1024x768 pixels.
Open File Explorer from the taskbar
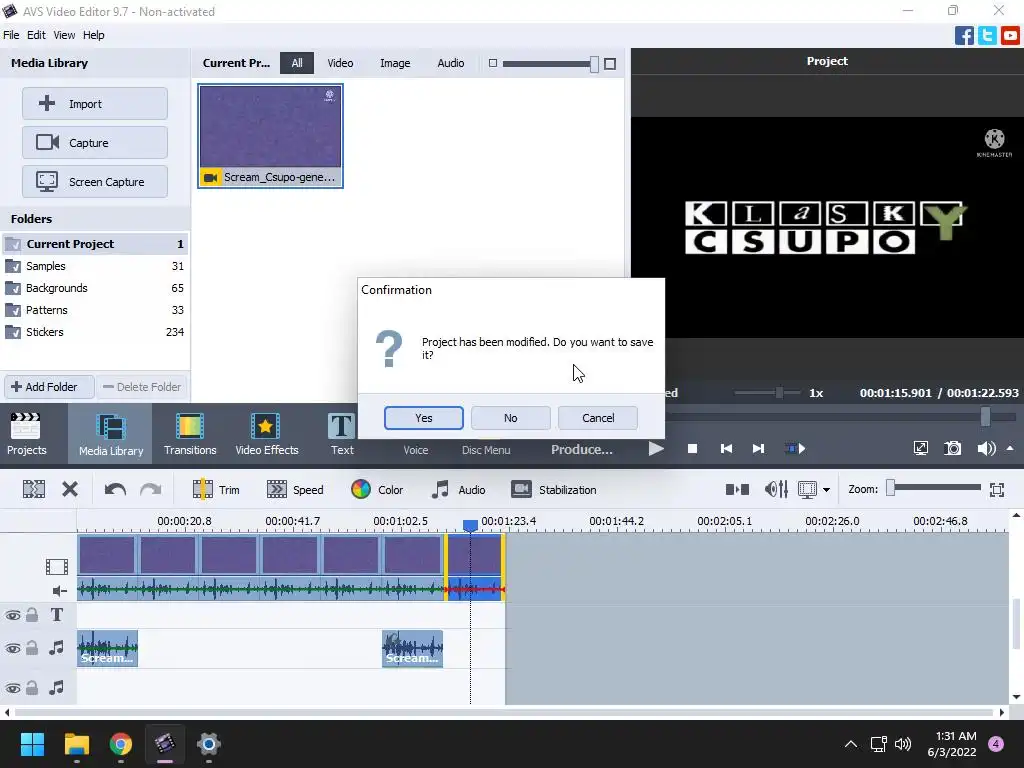[x=76, y=744]
